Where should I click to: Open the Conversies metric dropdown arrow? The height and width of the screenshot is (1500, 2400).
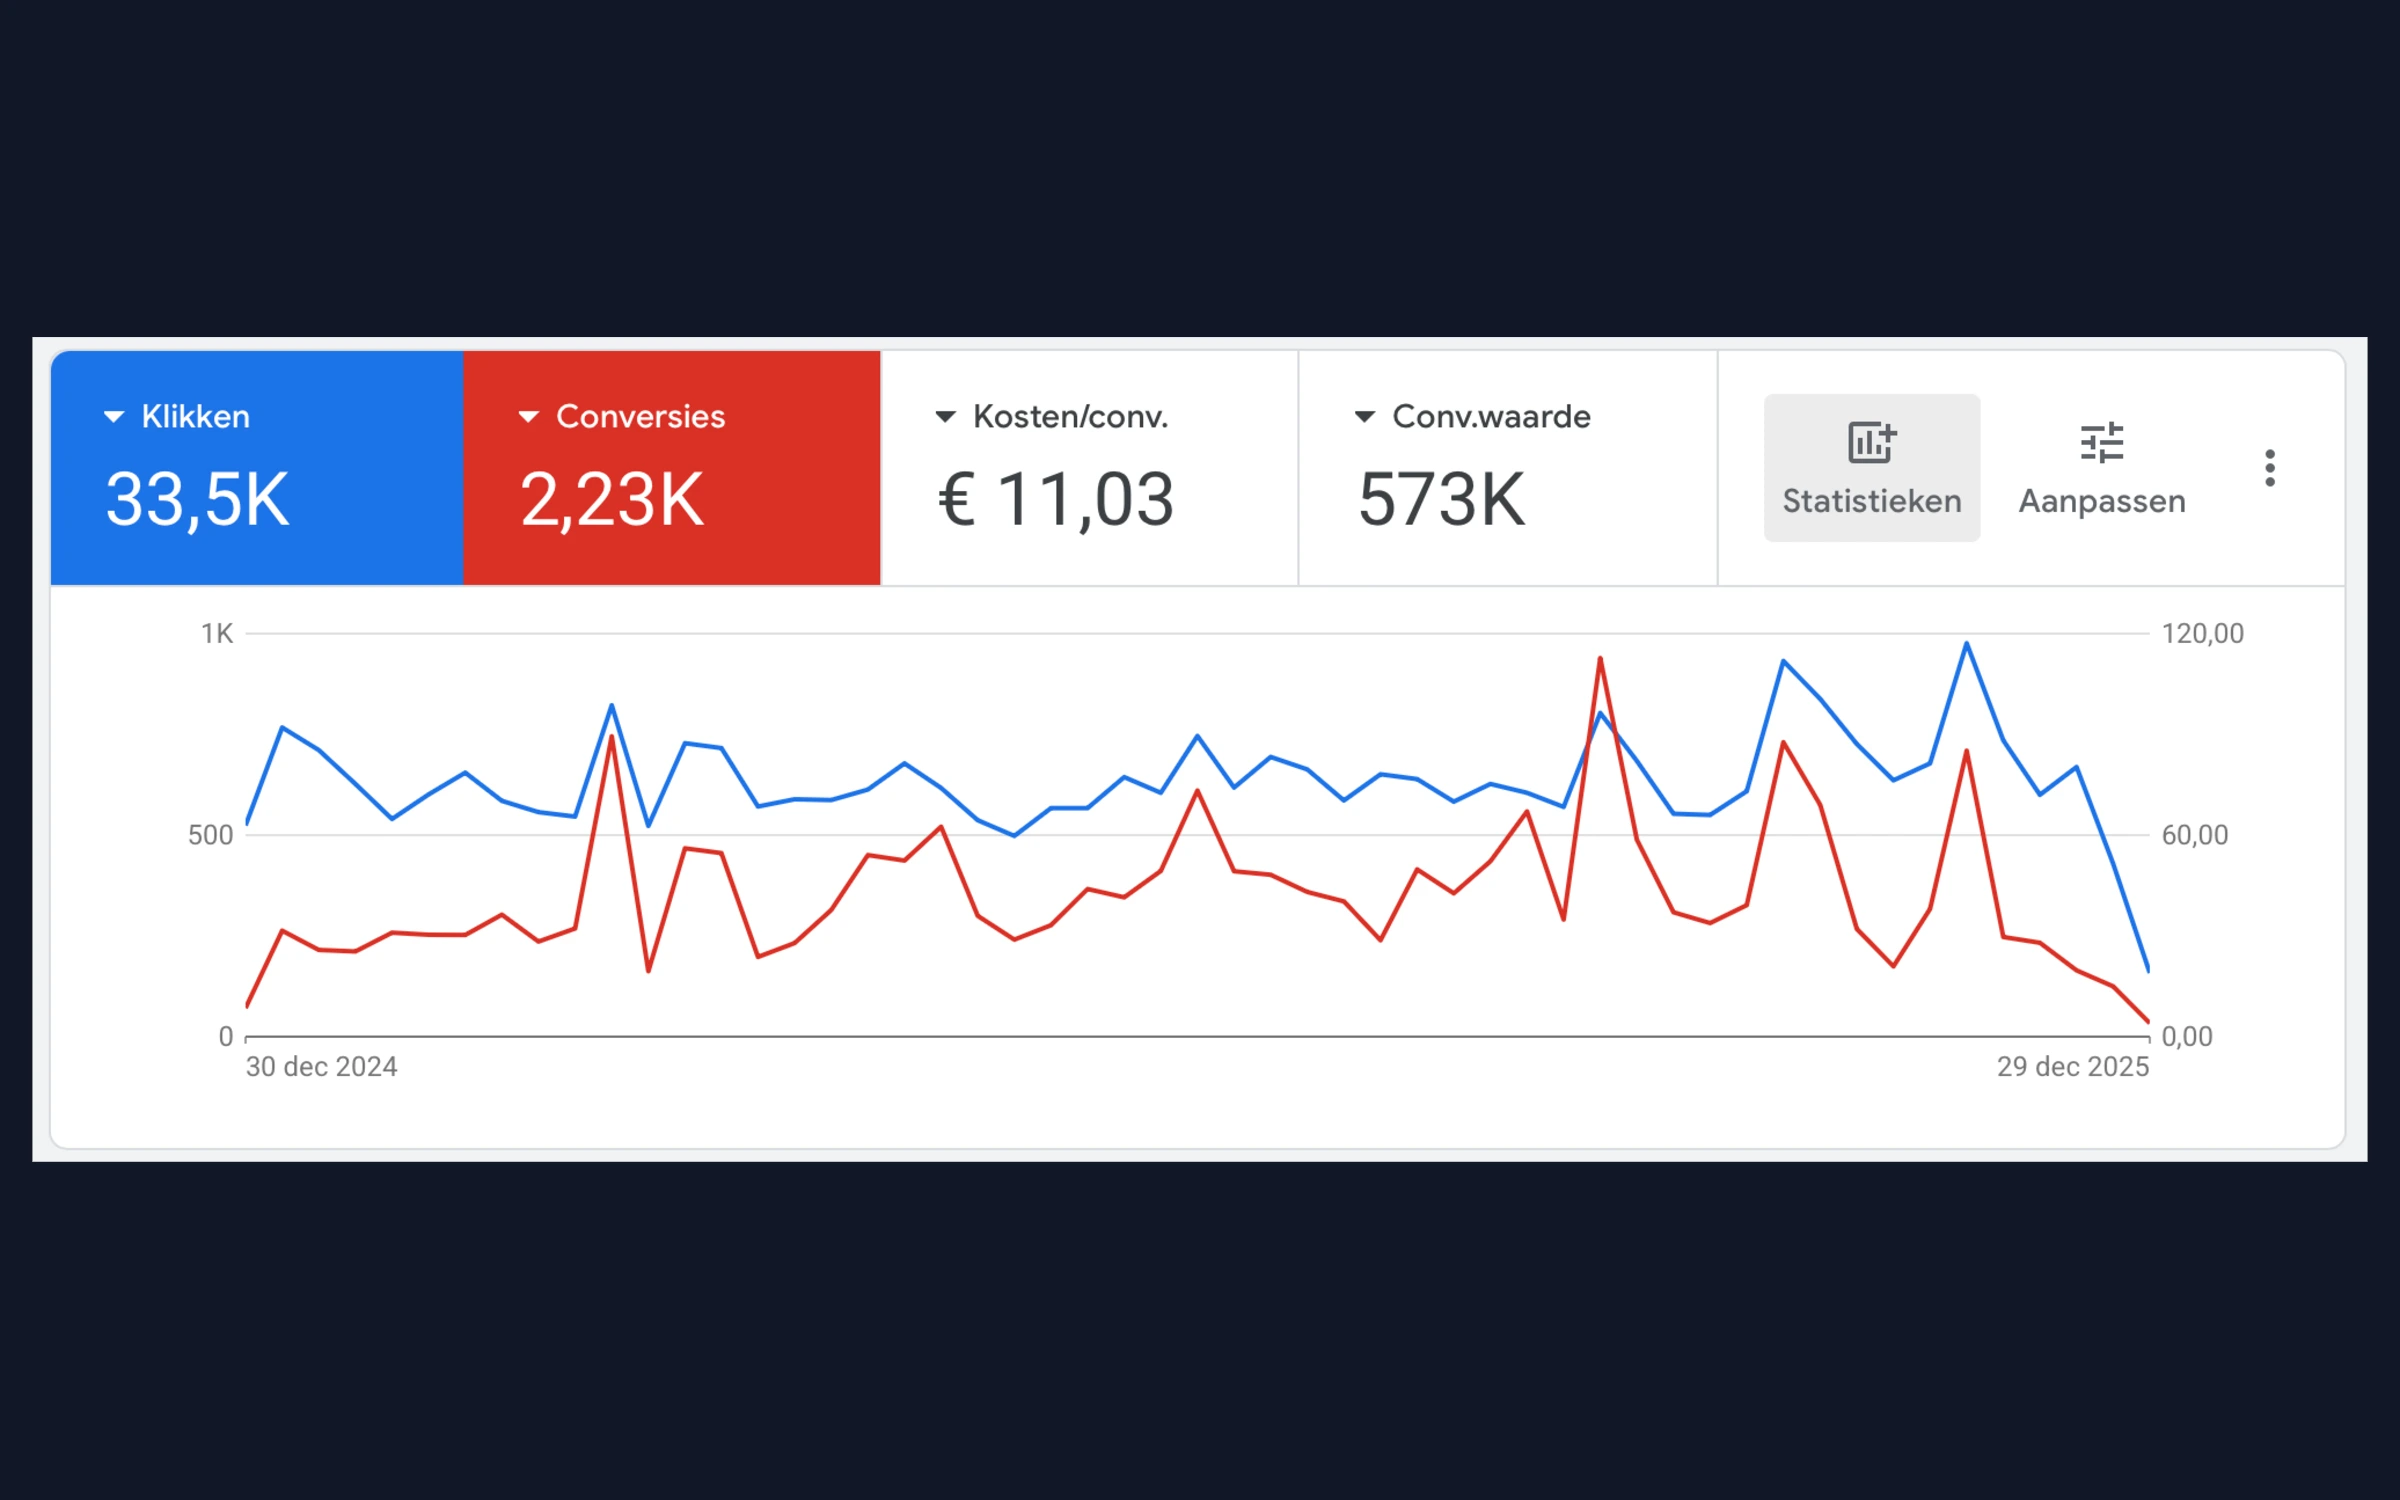(x=529, y=417)
